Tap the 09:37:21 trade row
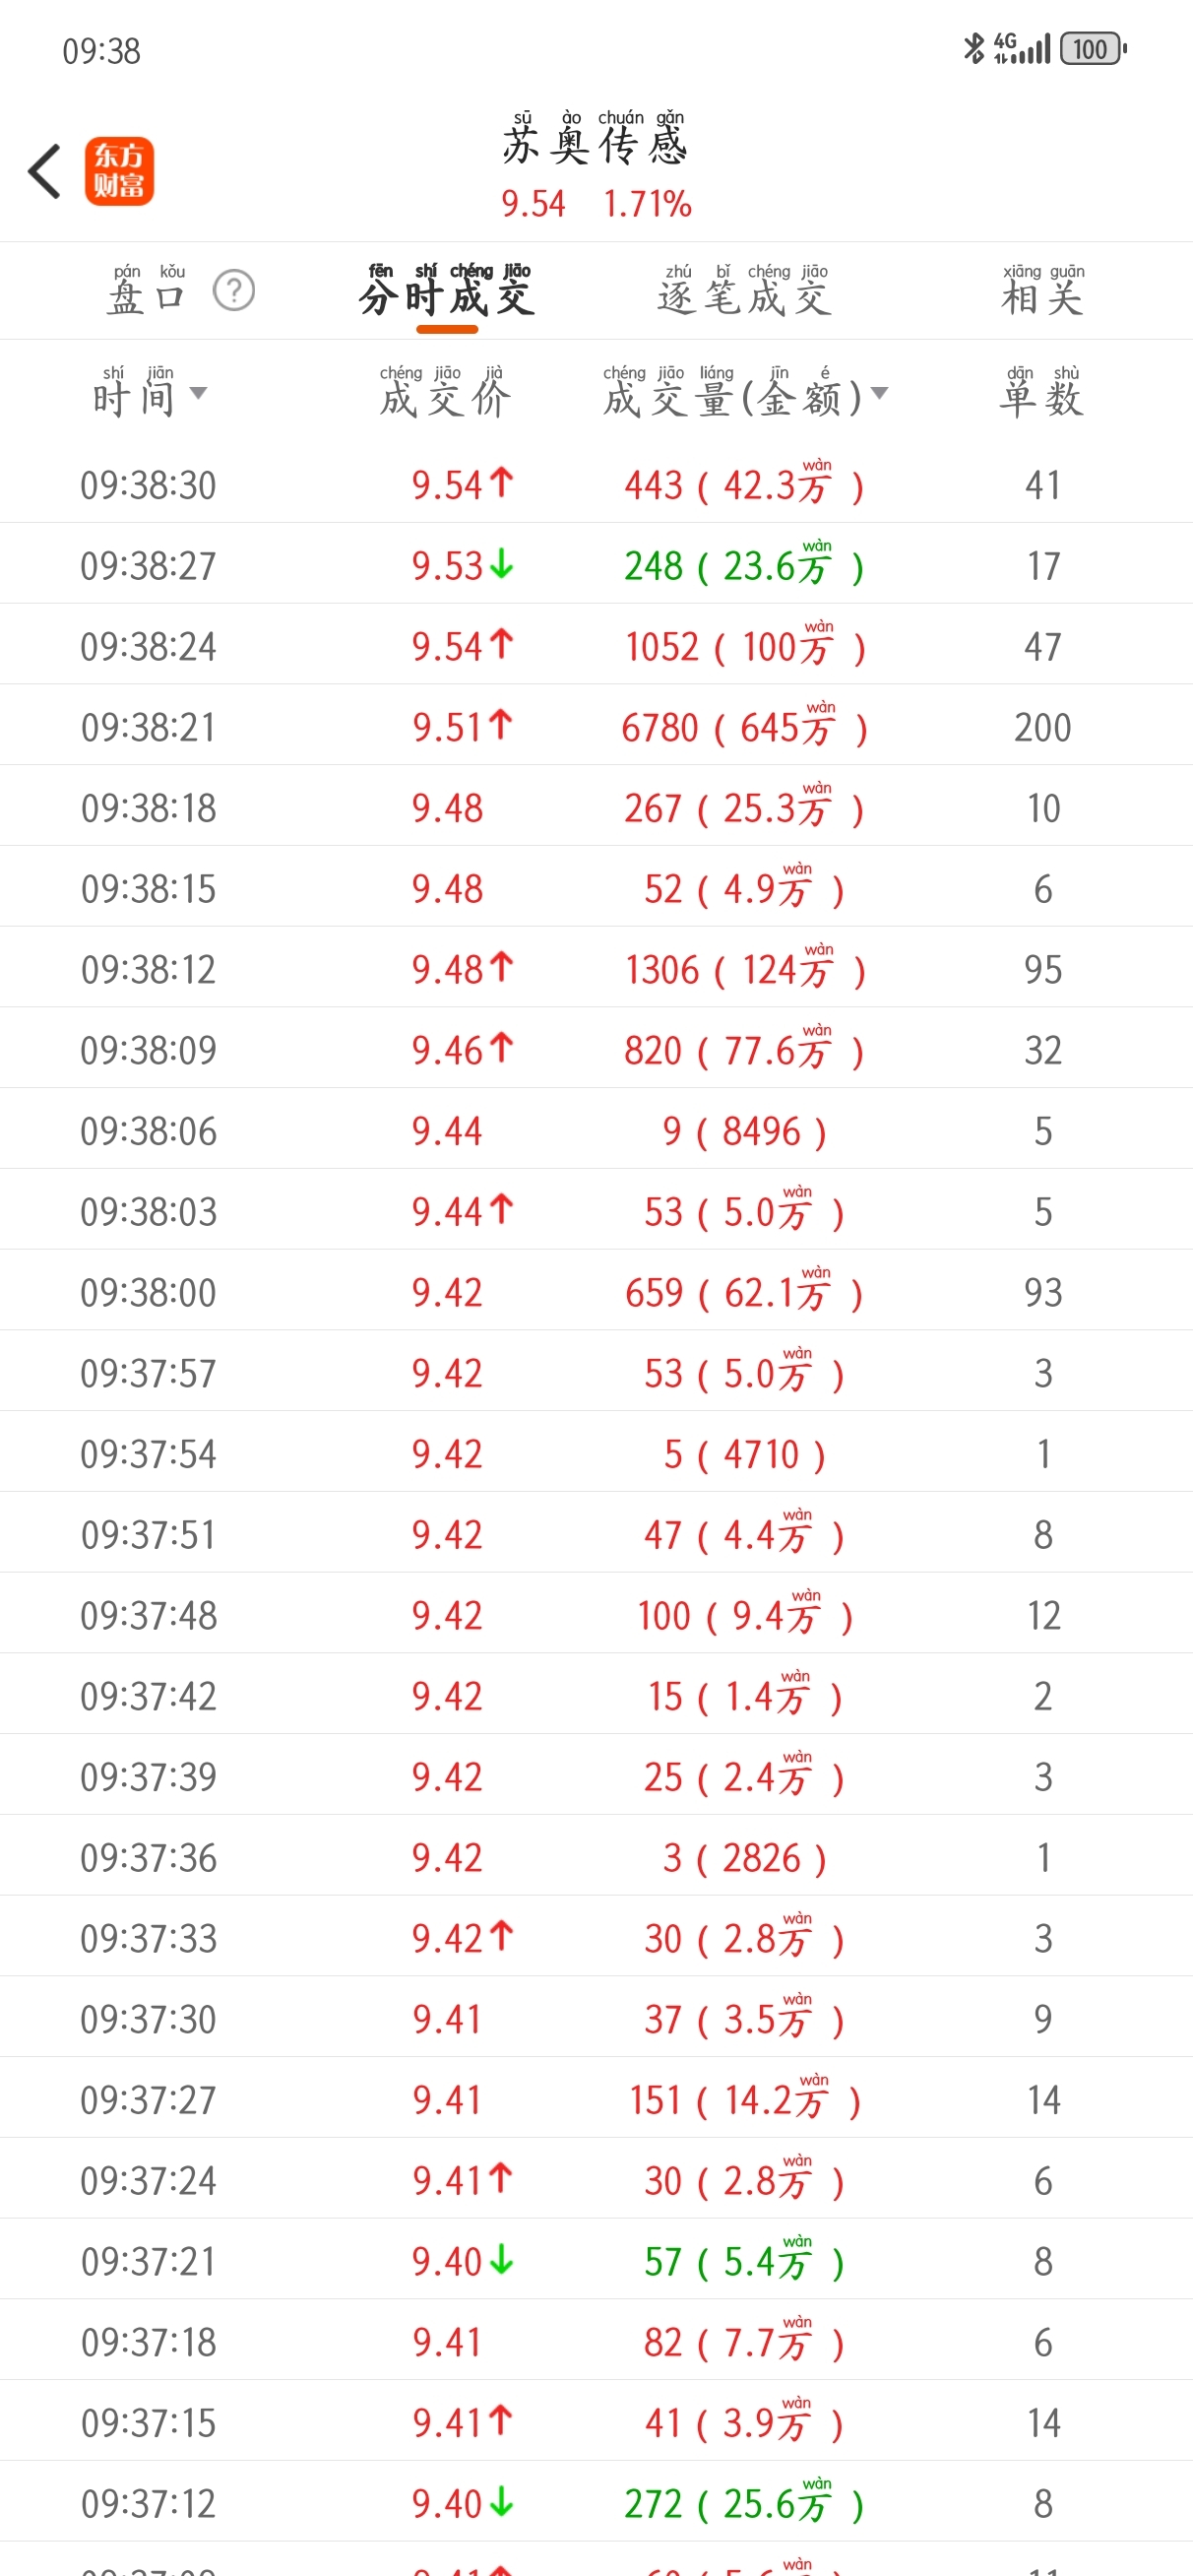1193x2576 pixels. (596, 2260)
